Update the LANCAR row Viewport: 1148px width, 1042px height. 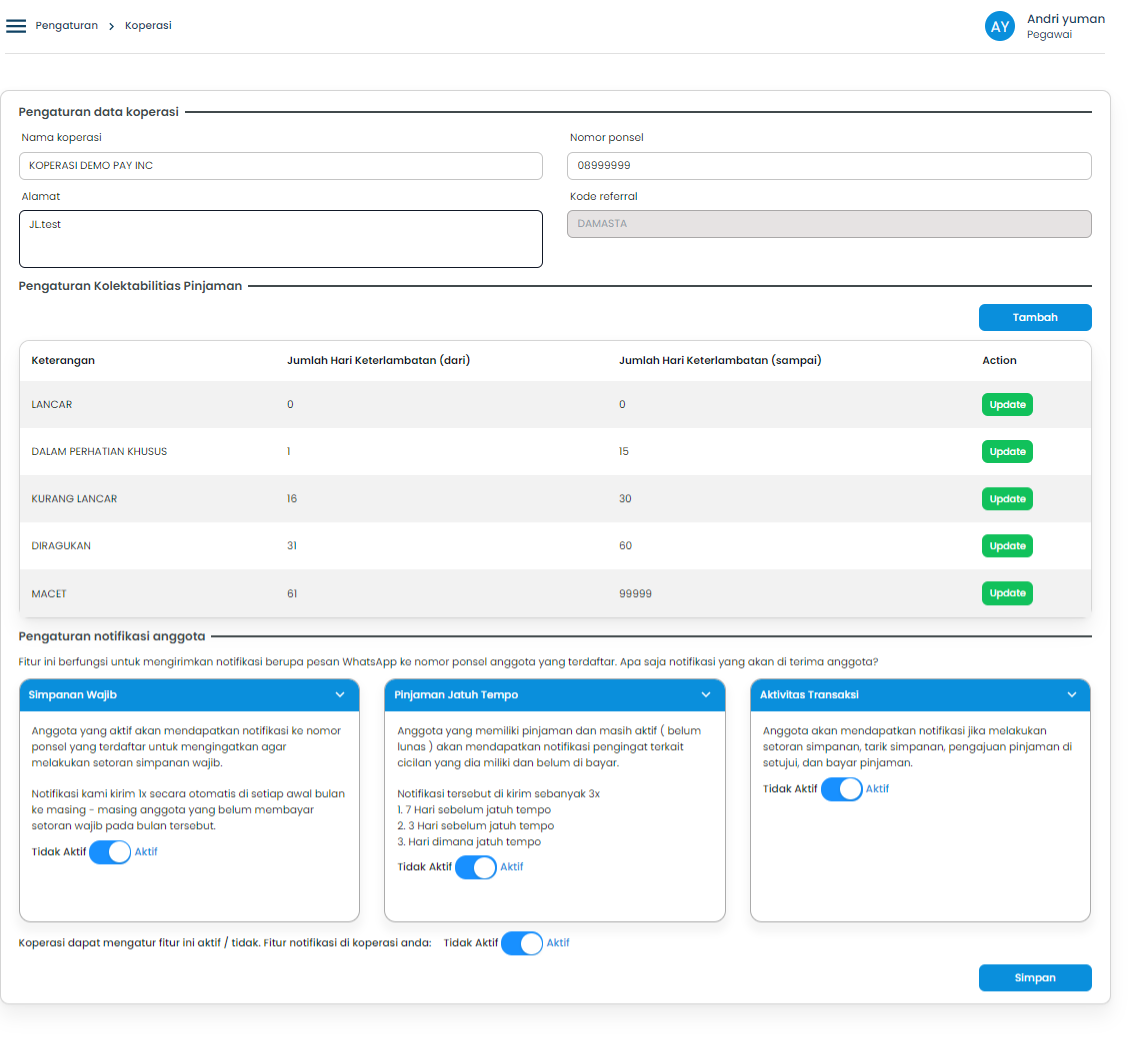tap(1007, 405)
